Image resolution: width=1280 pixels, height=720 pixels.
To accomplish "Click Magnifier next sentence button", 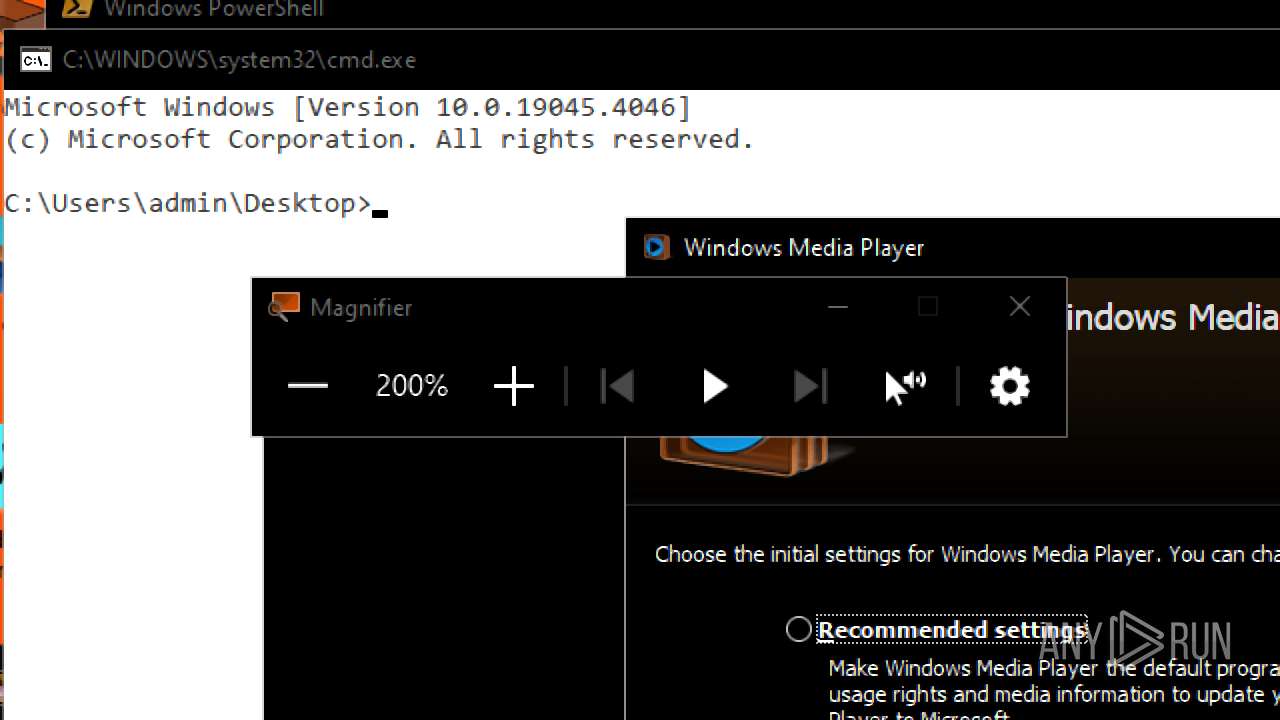I will coord(810,386).
